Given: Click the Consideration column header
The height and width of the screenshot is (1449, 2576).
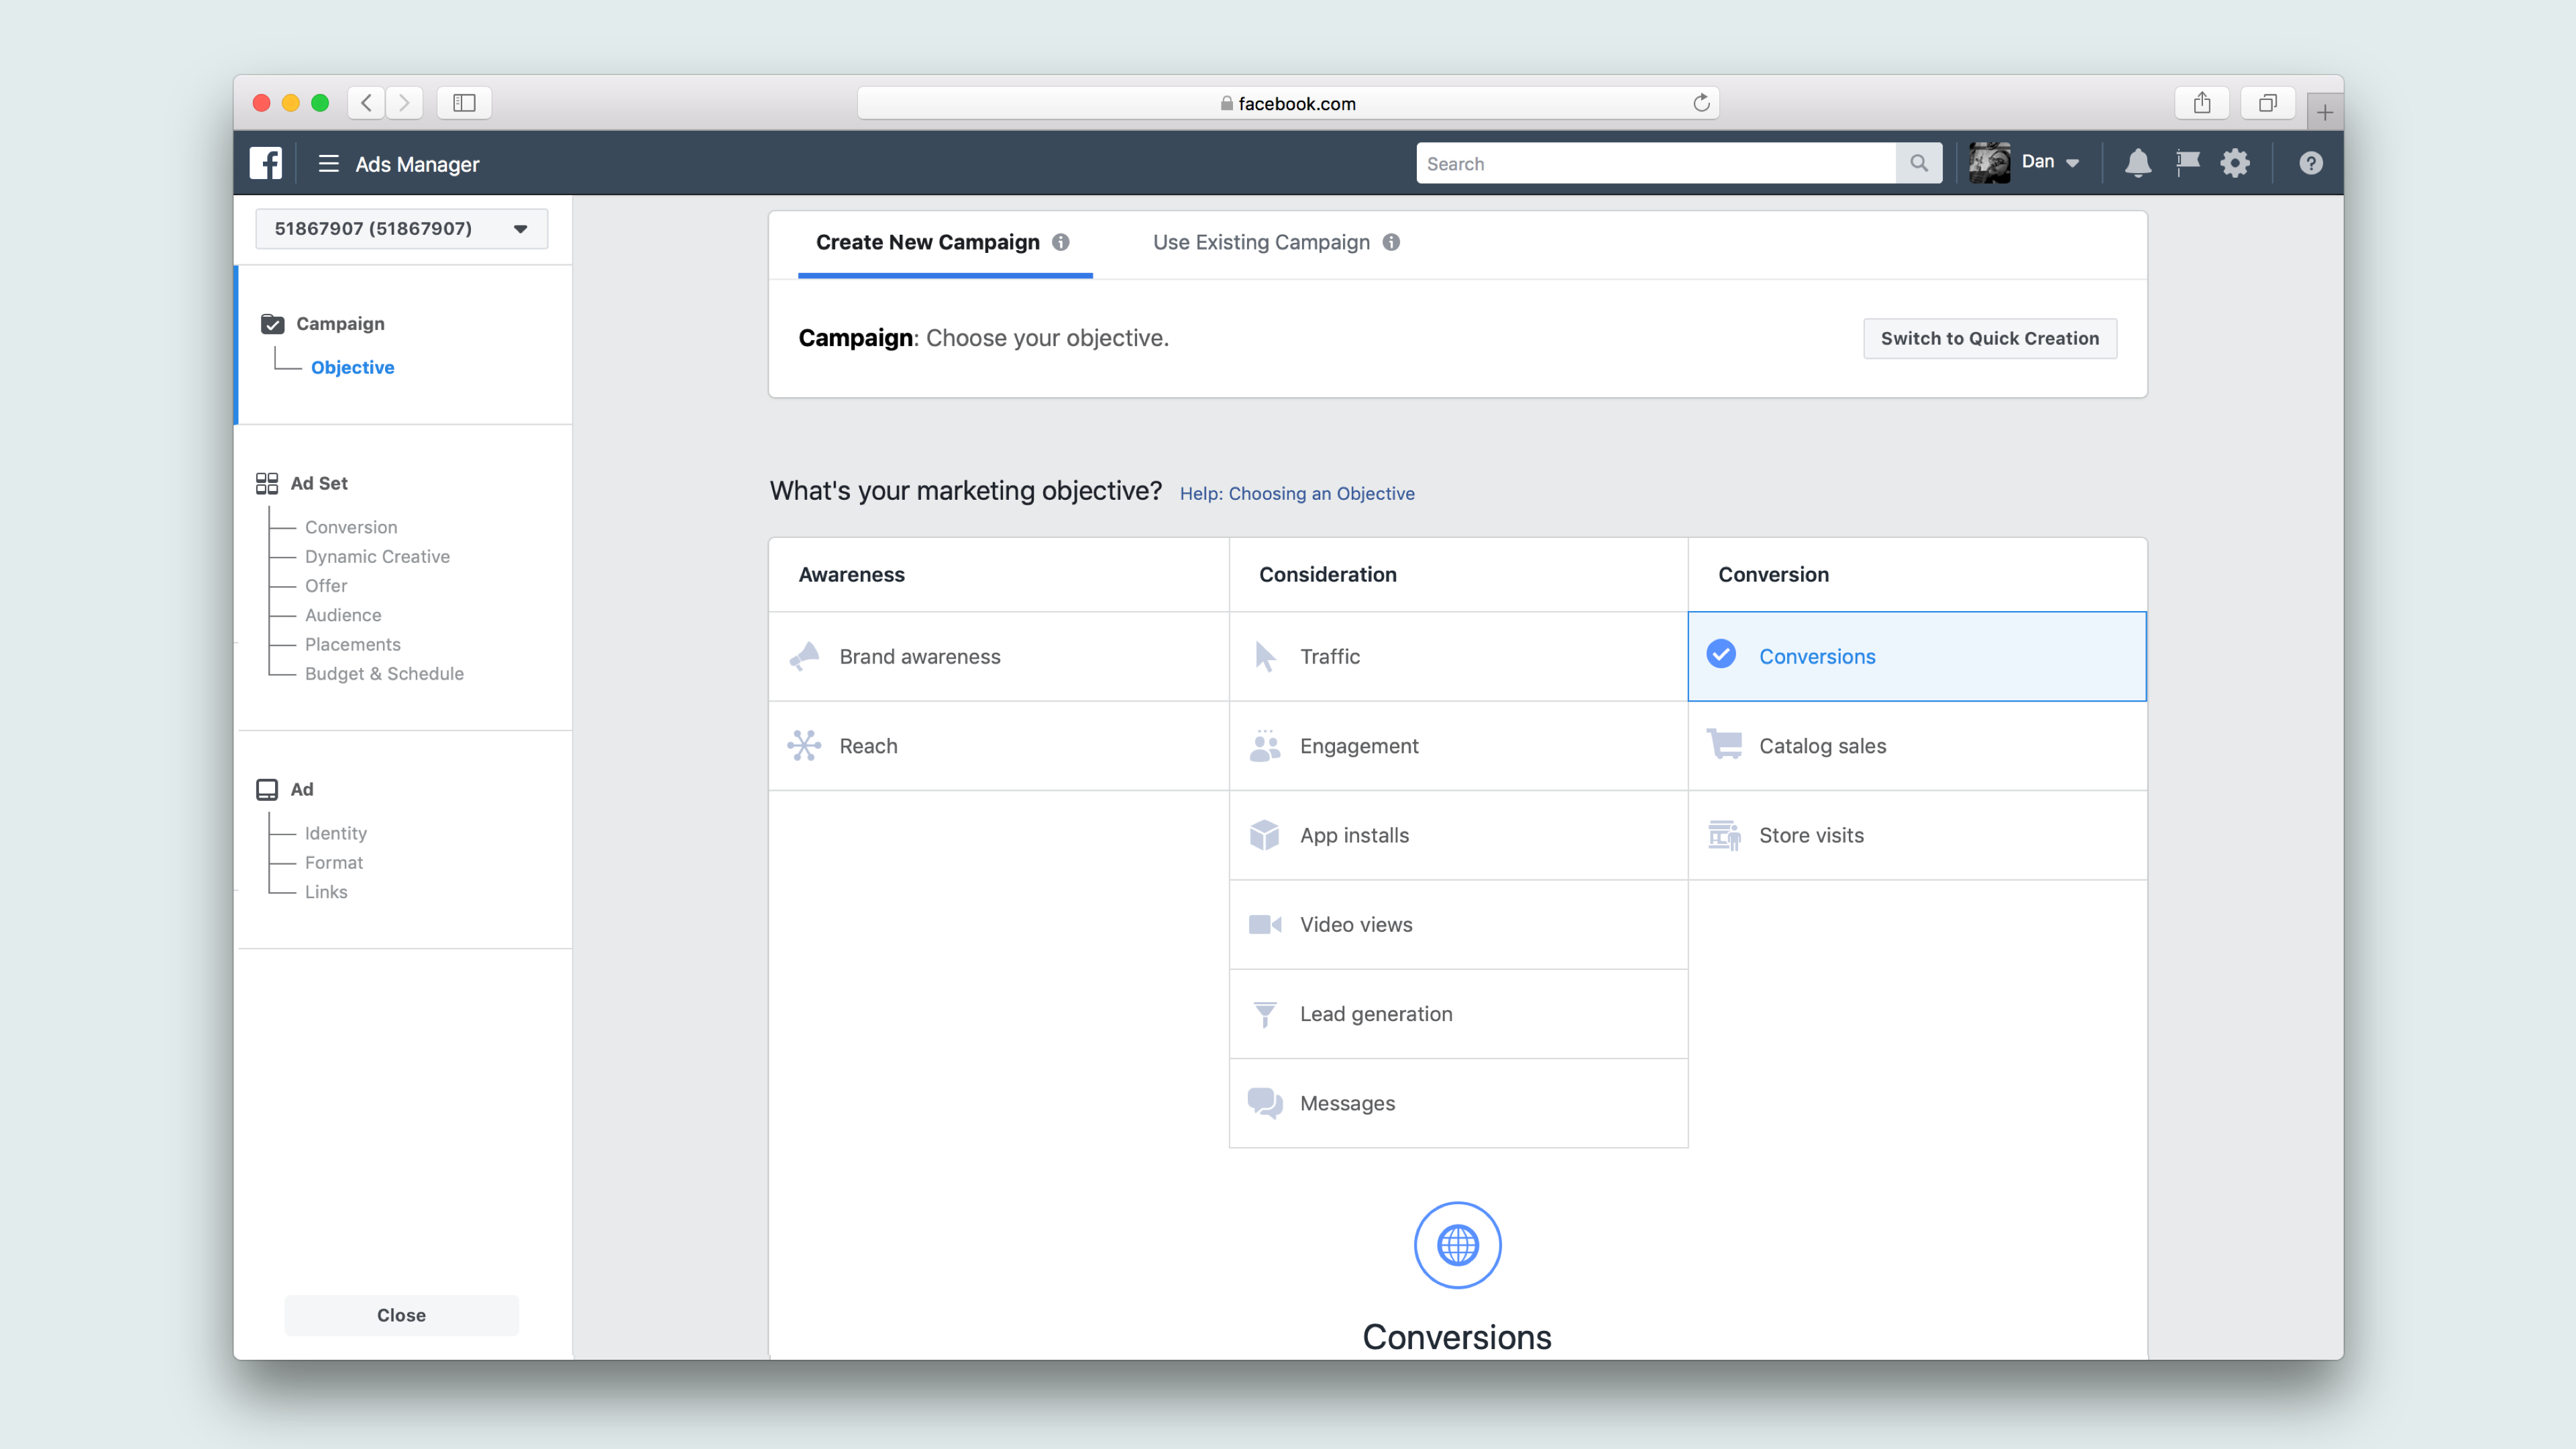Looking at the screenshot, I should [x=1328, y=574].
